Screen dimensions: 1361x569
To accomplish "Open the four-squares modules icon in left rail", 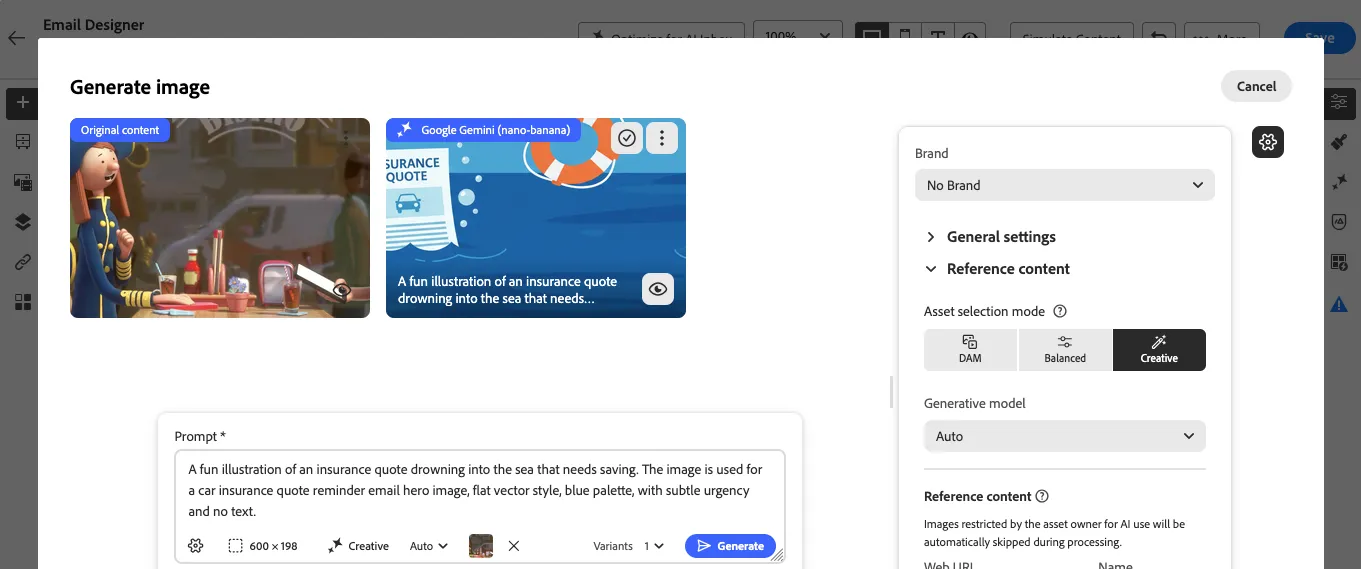I will tap(22, 302).
